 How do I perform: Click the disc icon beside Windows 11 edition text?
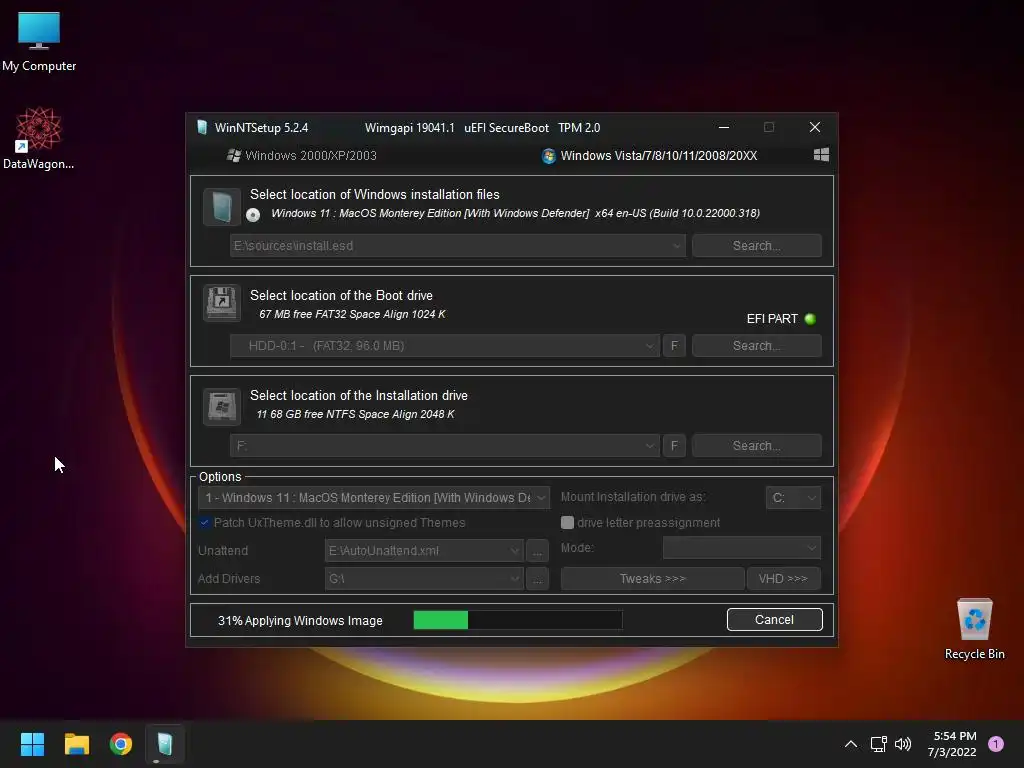click(x=253, y=214)
